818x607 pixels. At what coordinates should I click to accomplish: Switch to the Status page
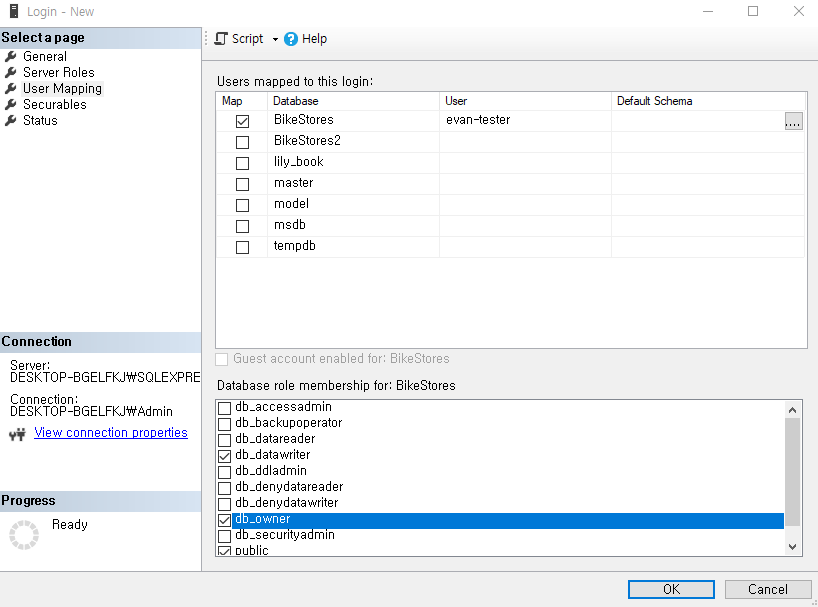40,120
